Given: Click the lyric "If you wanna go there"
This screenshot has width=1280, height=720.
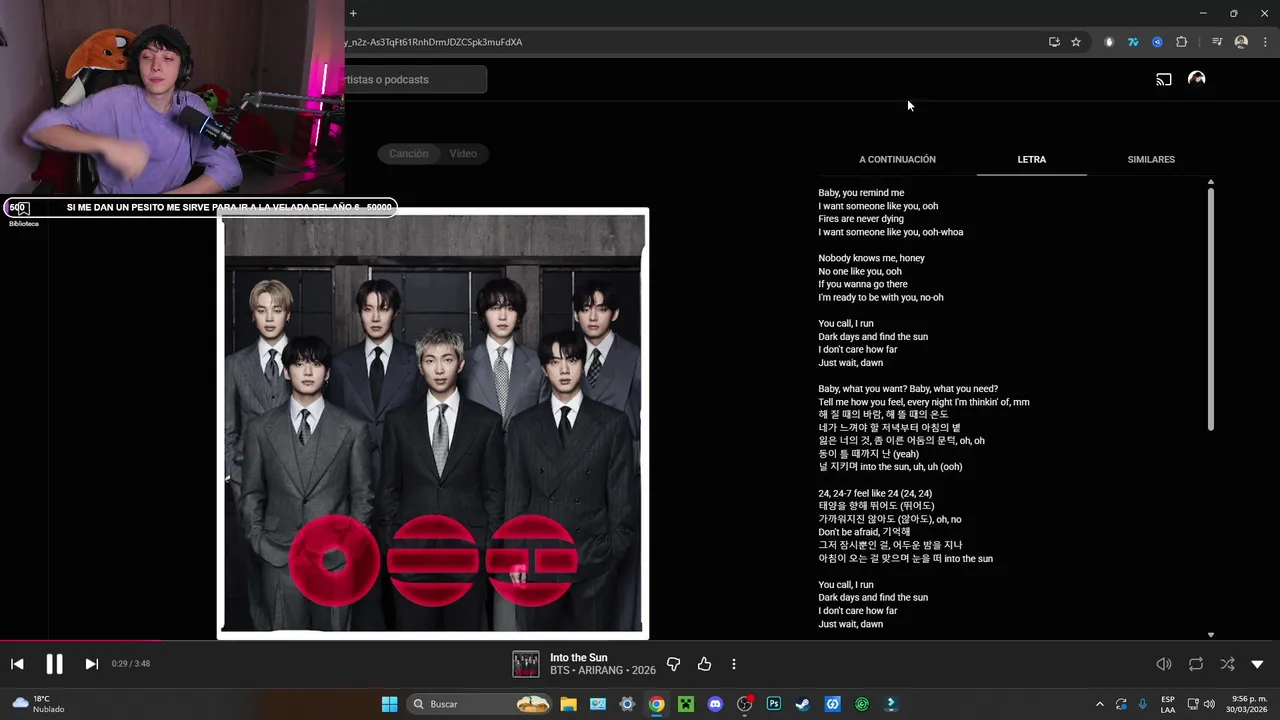Looking at the screenshot, I should point(863,284).
